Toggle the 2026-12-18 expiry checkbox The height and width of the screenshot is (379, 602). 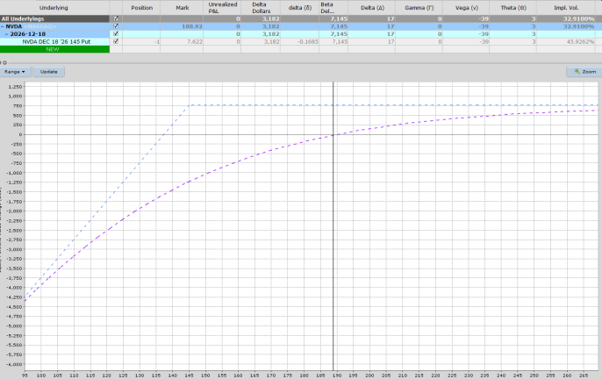pos(116,34)
